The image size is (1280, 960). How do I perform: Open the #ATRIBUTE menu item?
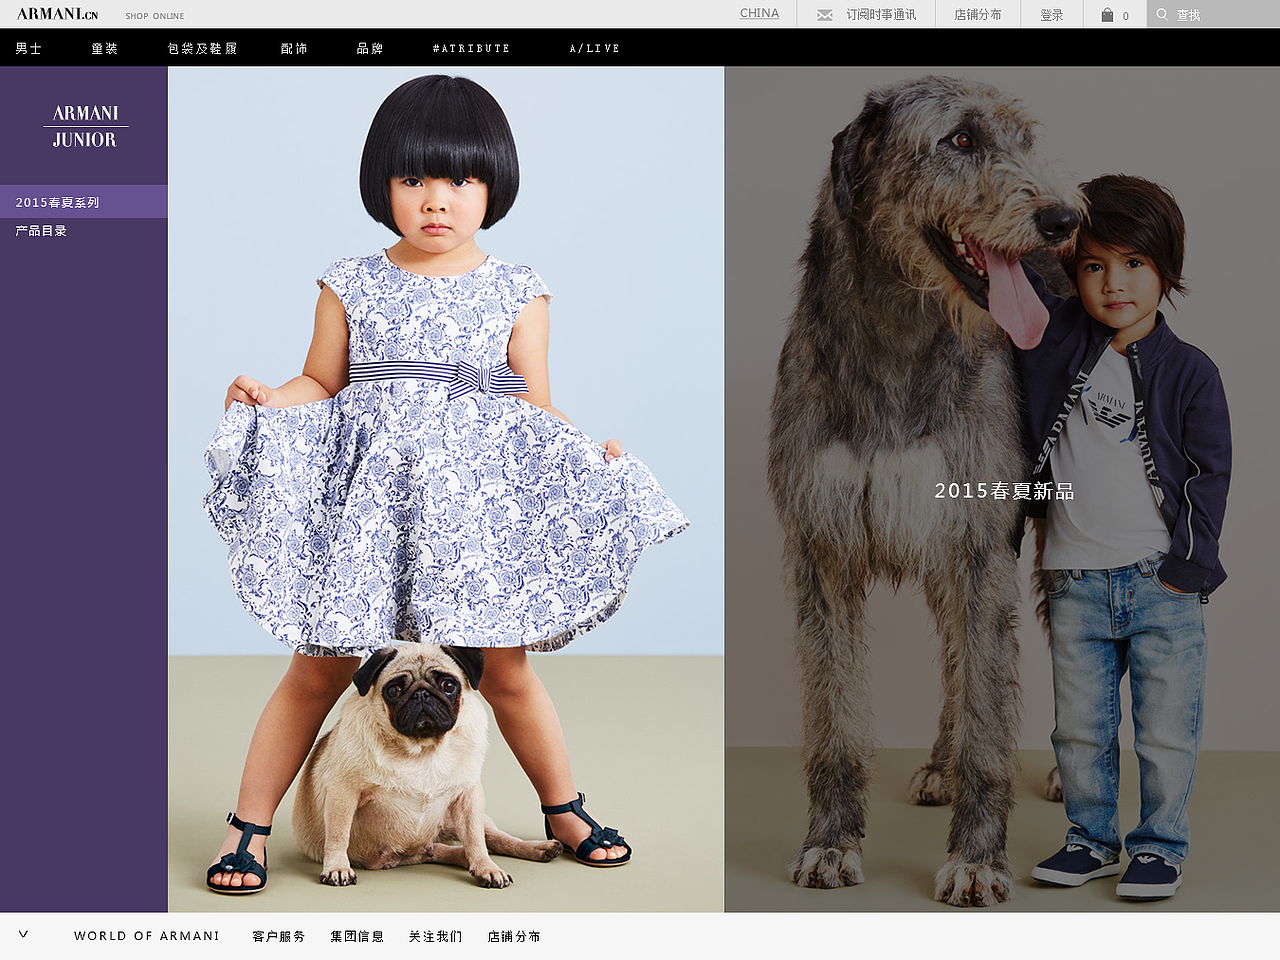471,48
